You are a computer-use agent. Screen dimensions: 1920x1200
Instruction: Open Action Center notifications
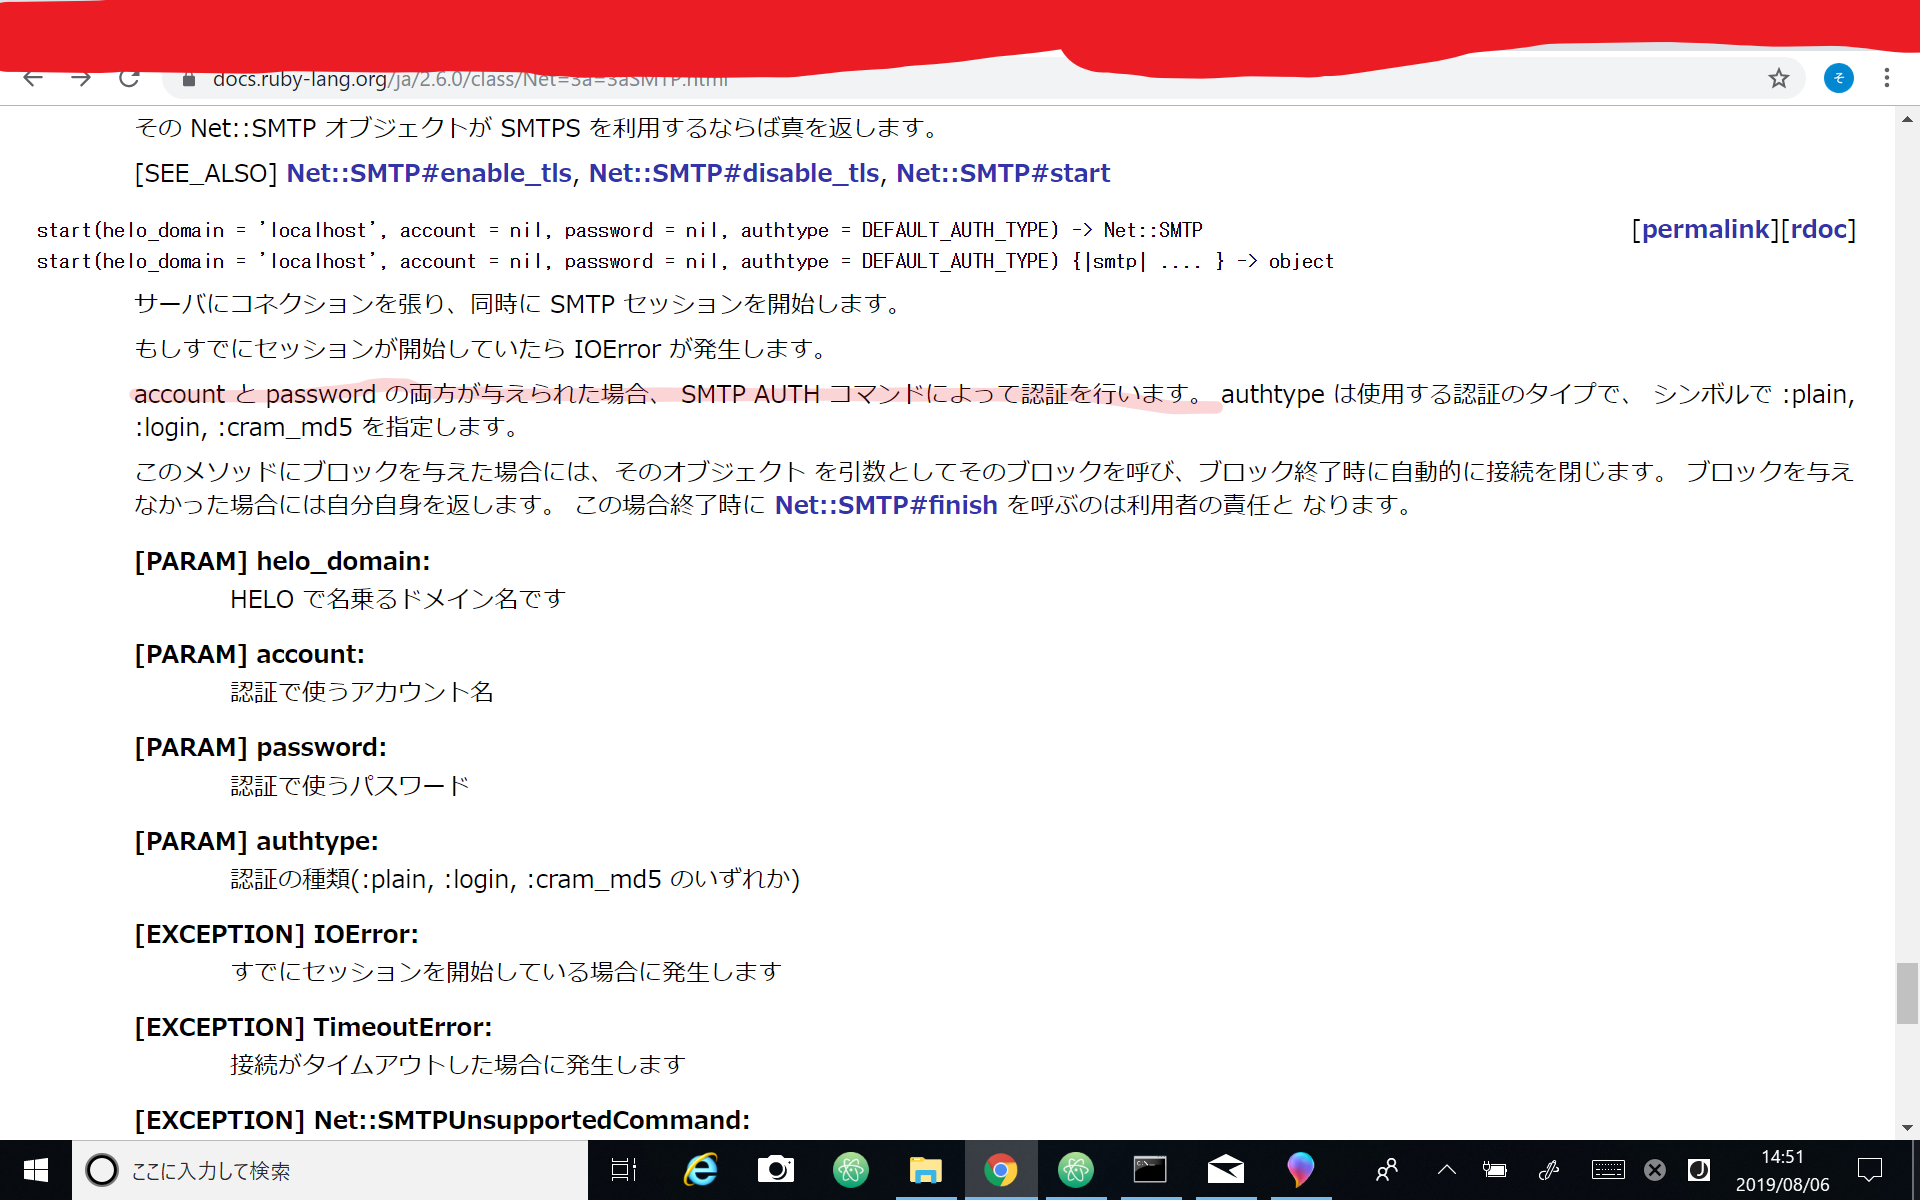coord(1869,1169)
